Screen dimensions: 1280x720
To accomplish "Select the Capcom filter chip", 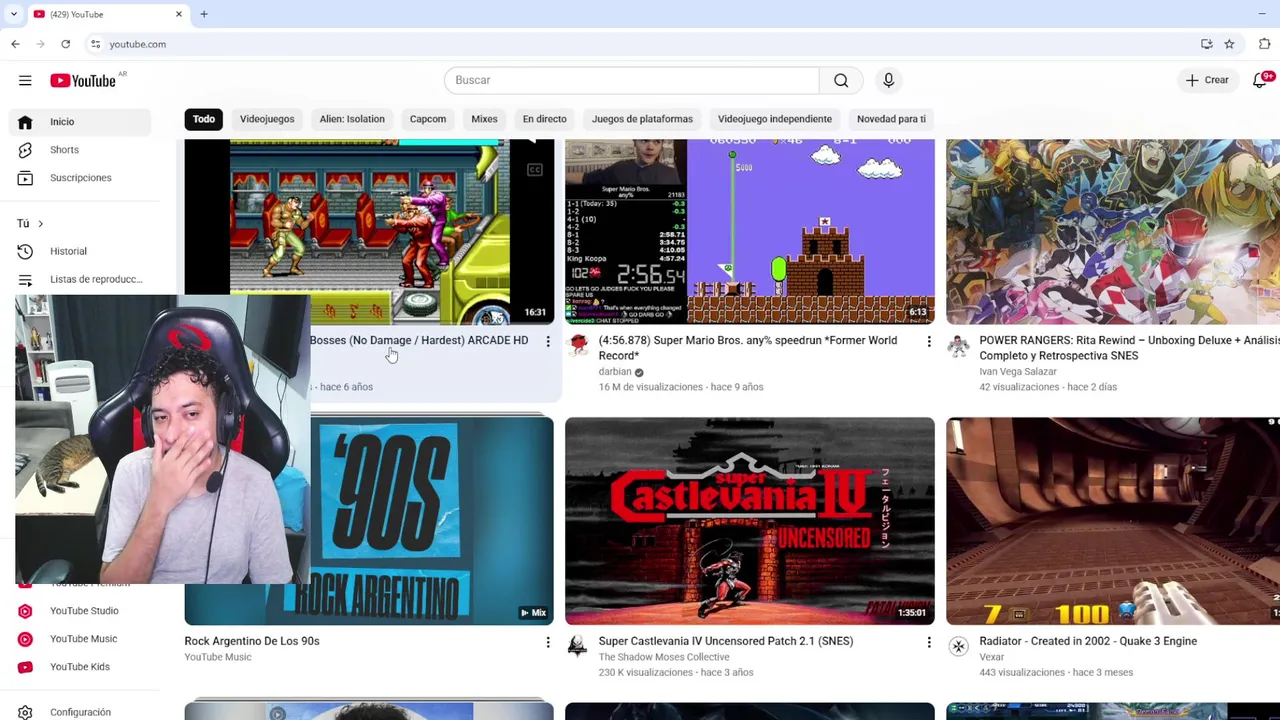I will [428, 119].
